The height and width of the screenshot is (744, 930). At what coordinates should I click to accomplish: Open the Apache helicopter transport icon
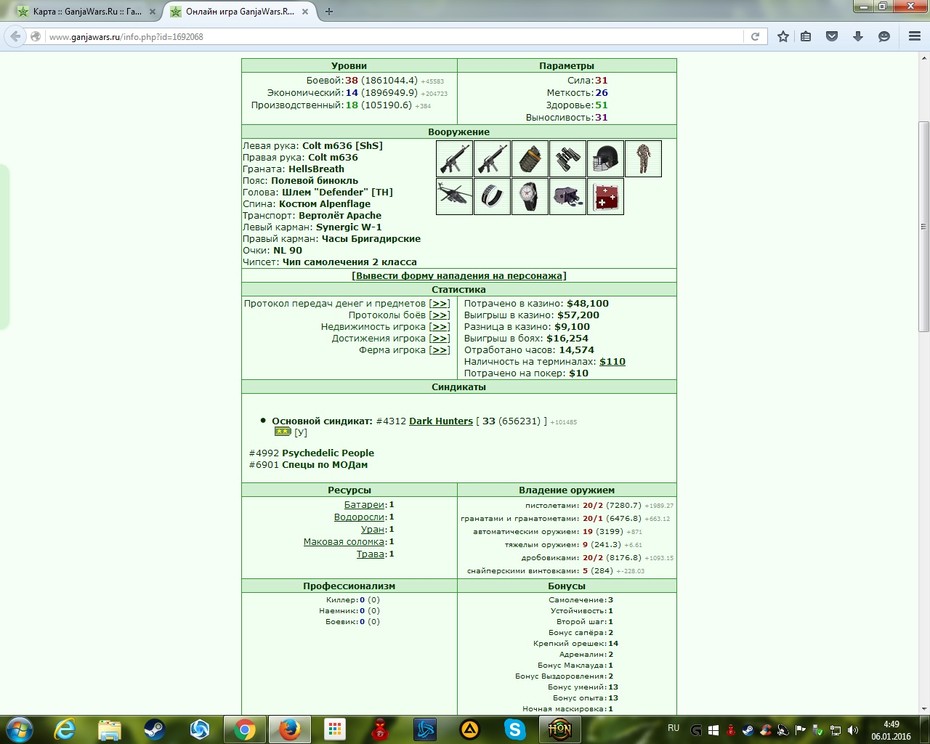pyautogui.click(x=454, y=196)
